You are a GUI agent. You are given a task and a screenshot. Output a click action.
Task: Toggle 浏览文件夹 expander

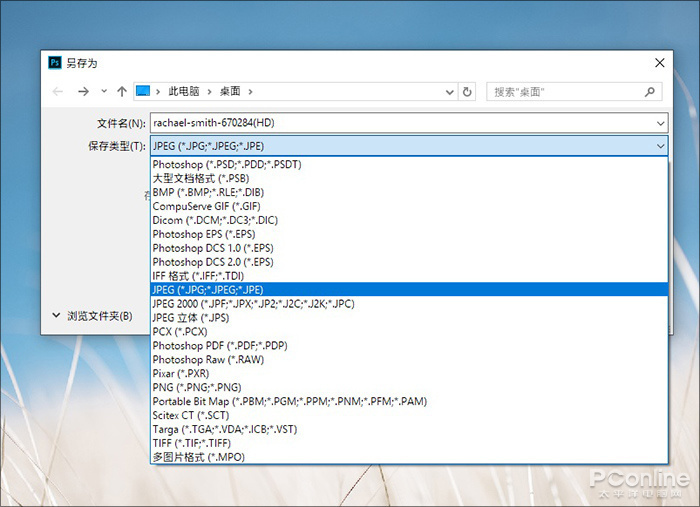tap(93, 316)
